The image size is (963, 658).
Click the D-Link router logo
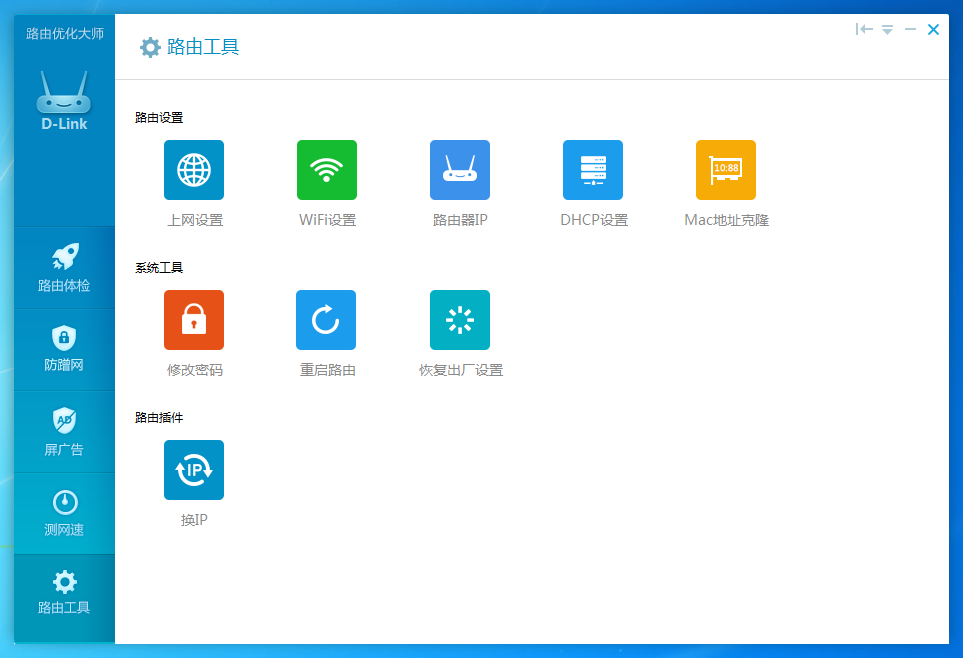point(64,102)
